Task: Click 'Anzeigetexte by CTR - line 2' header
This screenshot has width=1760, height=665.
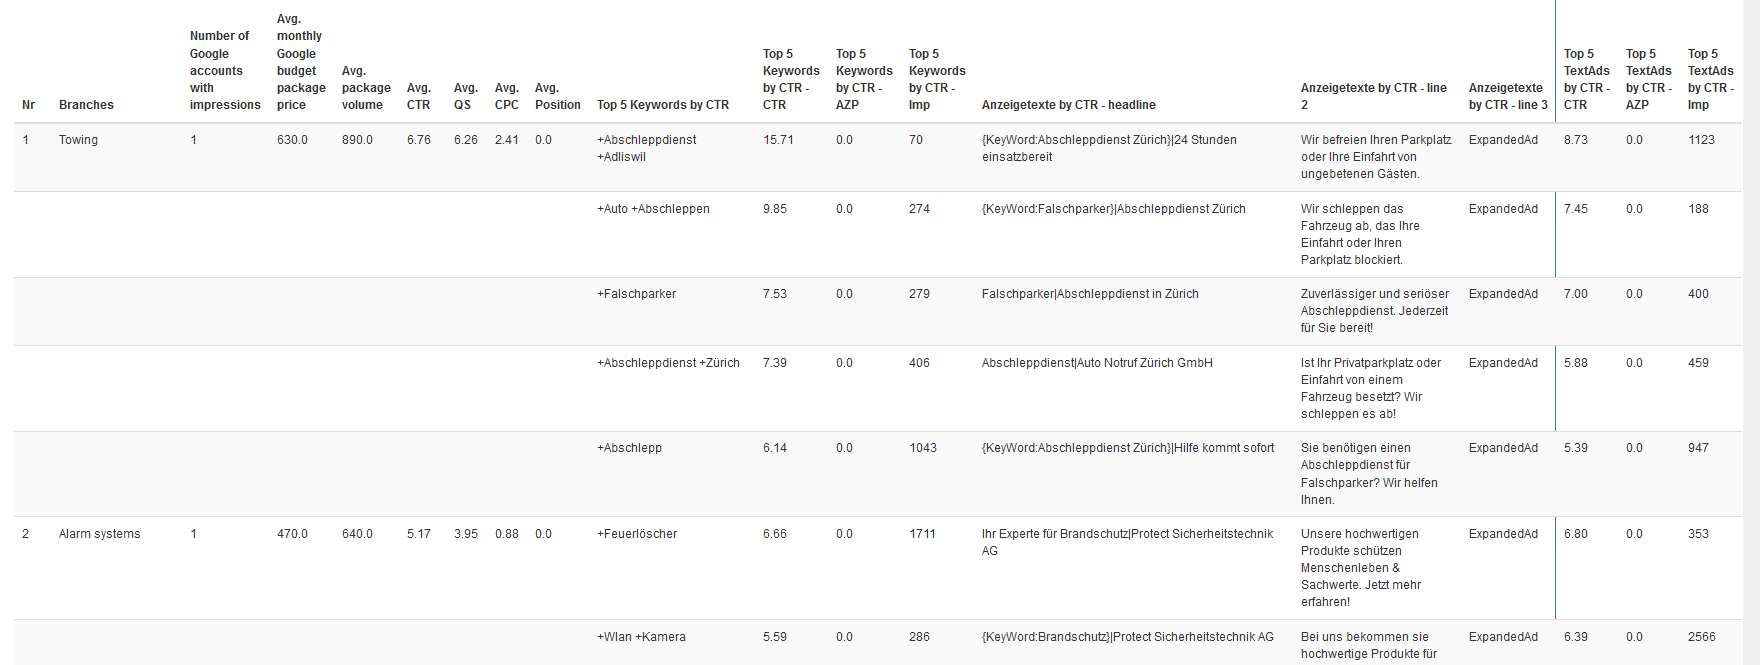Action: pyautogui.click(x=1374, y=97)
